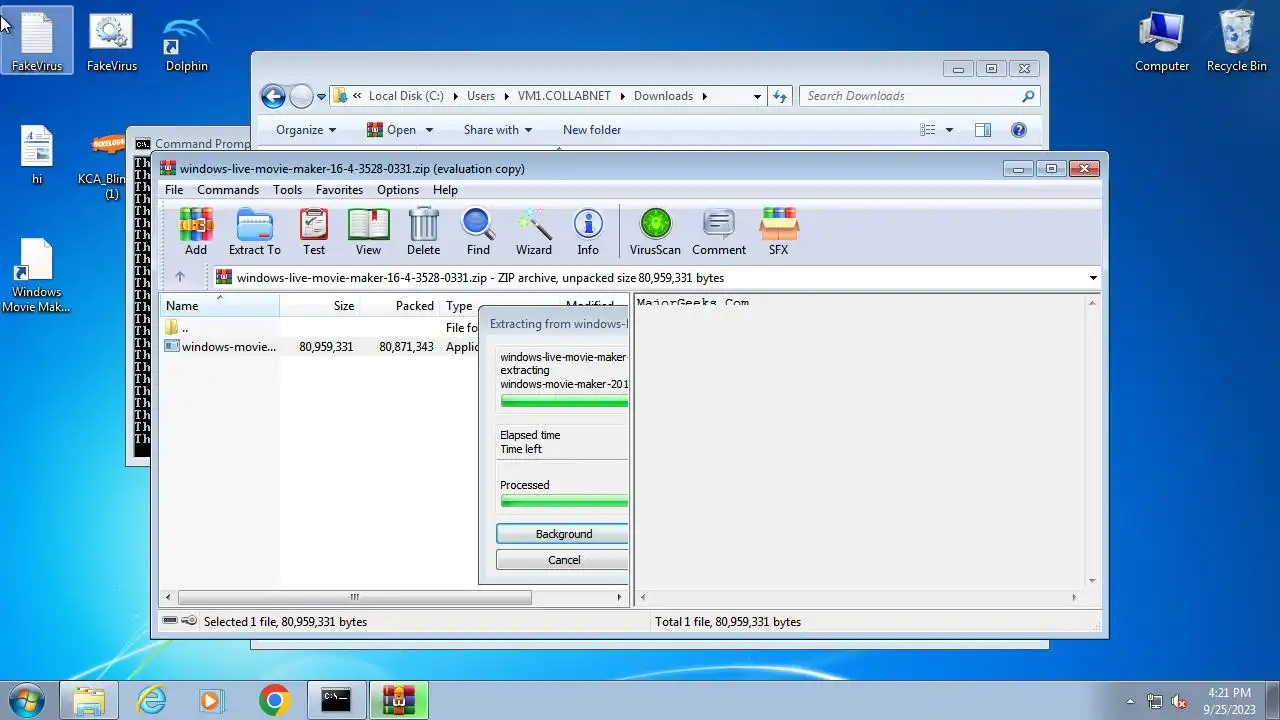Click the Local Disk (C:) breadcrumb
Viewport: 1280px width, 720px height.
[x=406, y=96]
